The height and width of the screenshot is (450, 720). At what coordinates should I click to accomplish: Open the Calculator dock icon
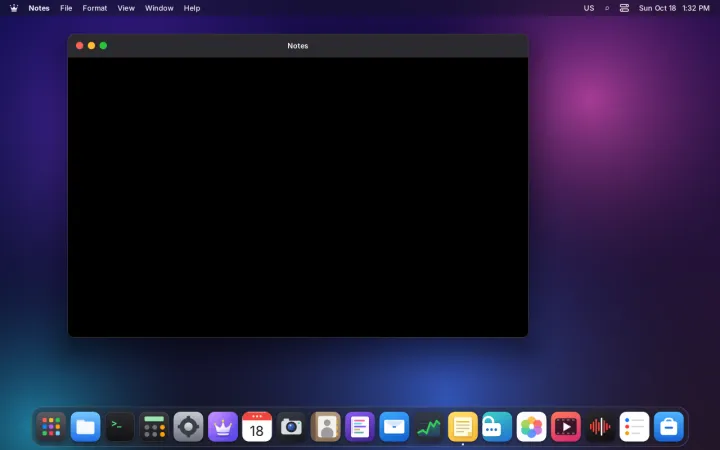tap(154, 427)
